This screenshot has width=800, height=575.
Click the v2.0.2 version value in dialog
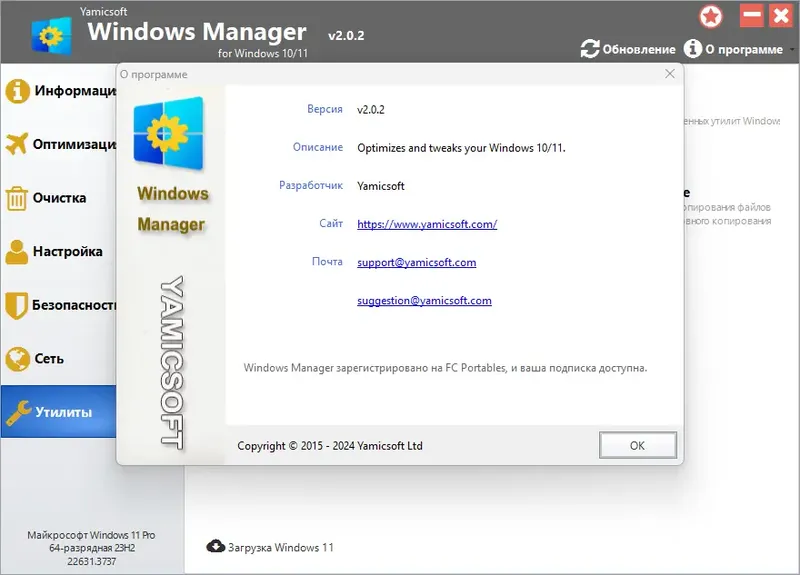click(371, 110)
